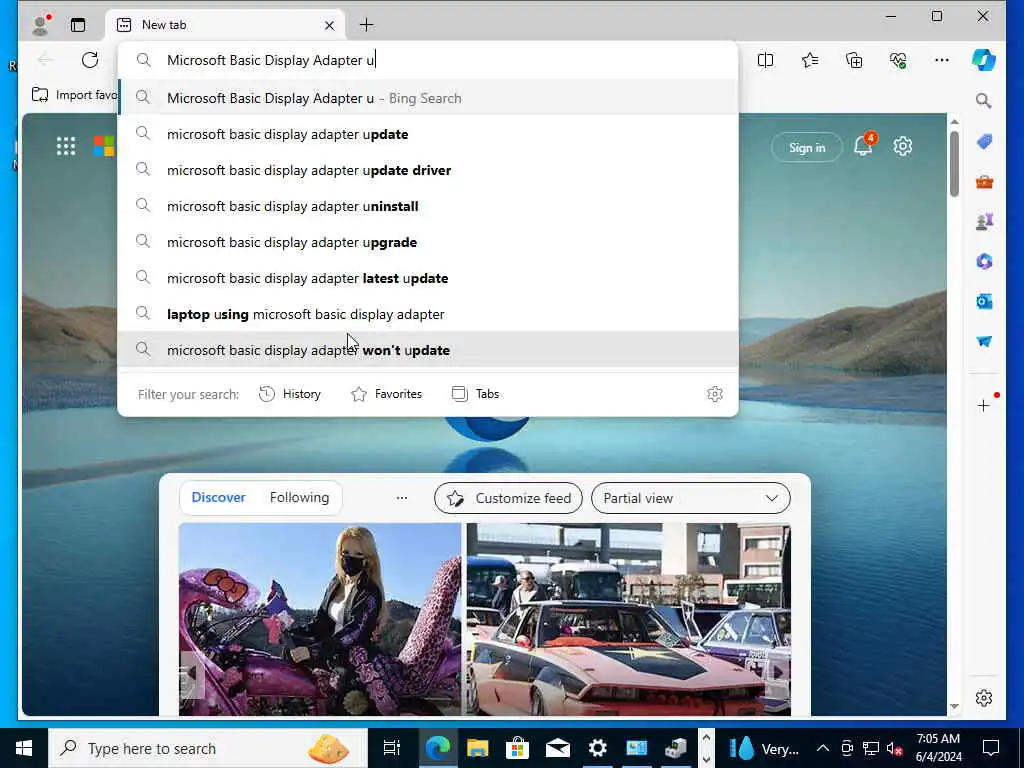Choose the suggestion 'microsoft basic display adapter update'
Screen dimensions: 1024x768
pyautogui.click(x=428, y=134)
